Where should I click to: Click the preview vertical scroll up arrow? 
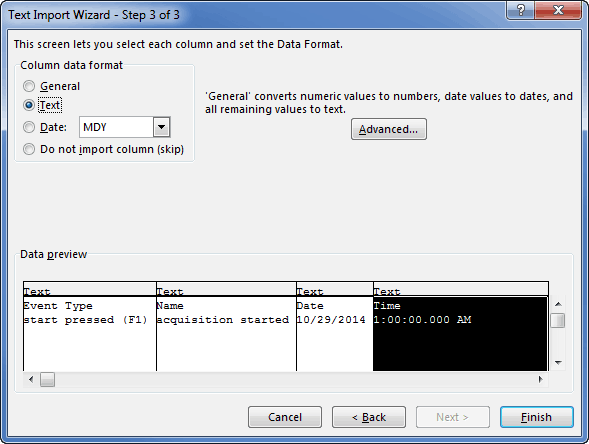(558, 304)
